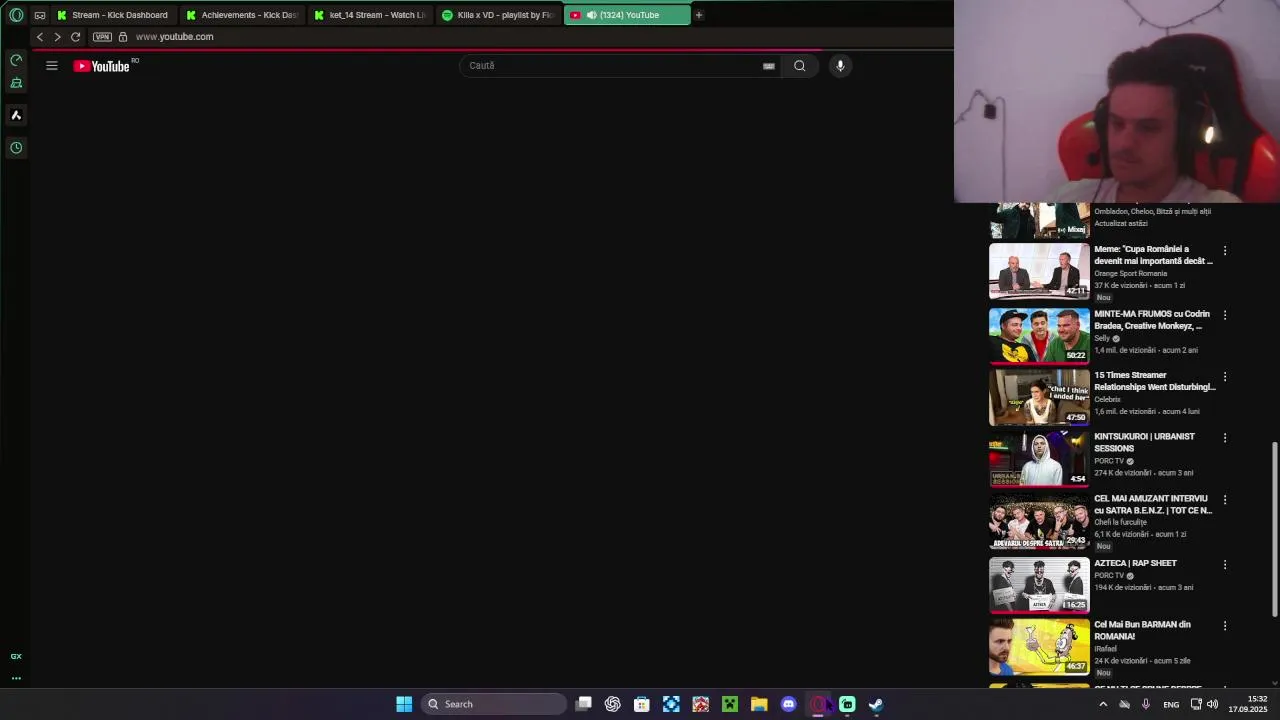Open options for MINTE-MA FRUMOS video
Image resolution: width=1280 pixels, height=720 pixels.
[x=1225, y=315]
